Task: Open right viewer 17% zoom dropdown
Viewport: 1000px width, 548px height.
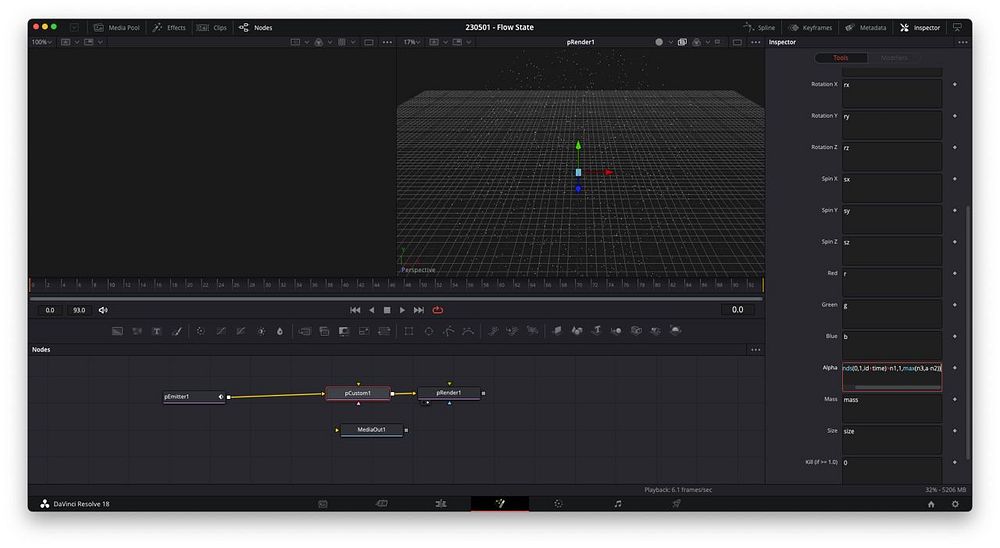Action: 410,42
